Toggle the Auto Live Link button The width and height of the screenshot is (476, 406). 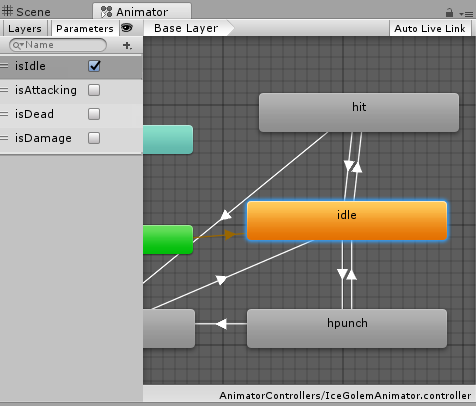430,29
